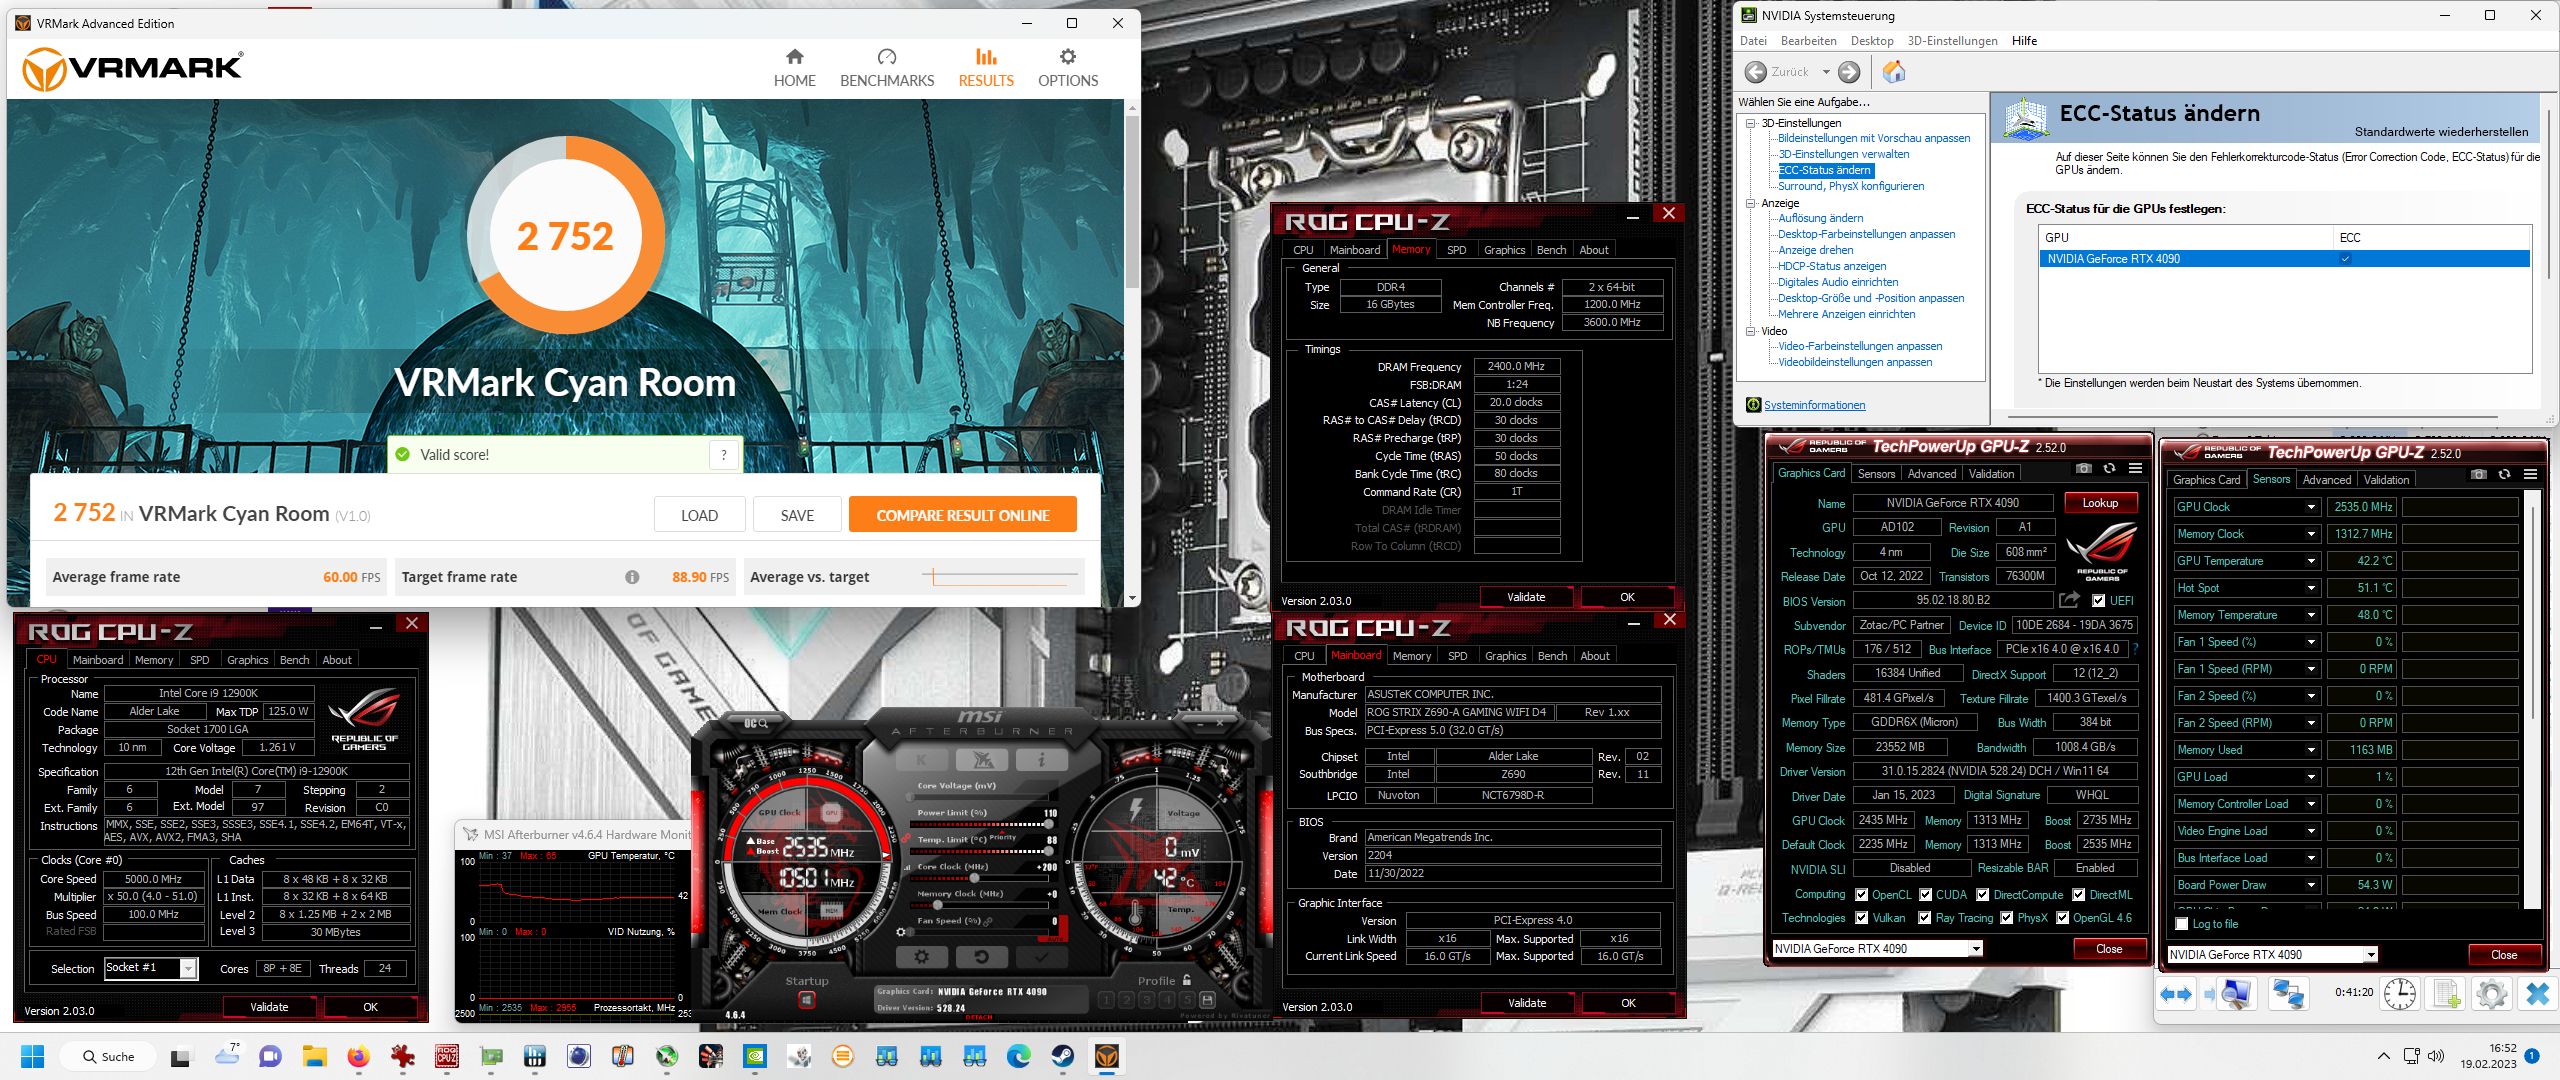Click the Lookup button in GPU-Z

point(2100,503)
